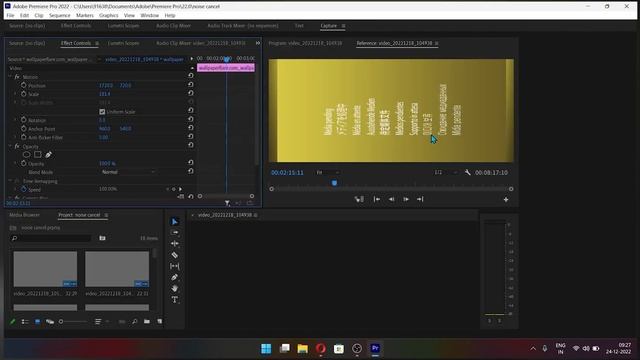Toggle animation stopwatch for Anchor Point
This screenshot has height=360, width=640.
coord(24,128)
